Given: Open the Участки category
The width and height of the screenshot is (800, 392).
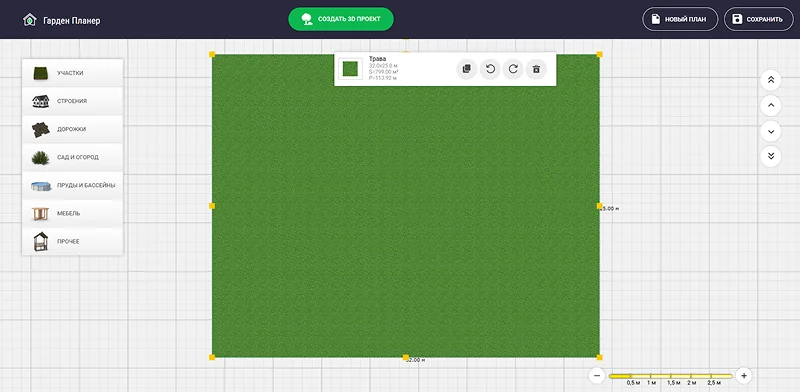Looking at the screenshot, I should click(72, 73).
